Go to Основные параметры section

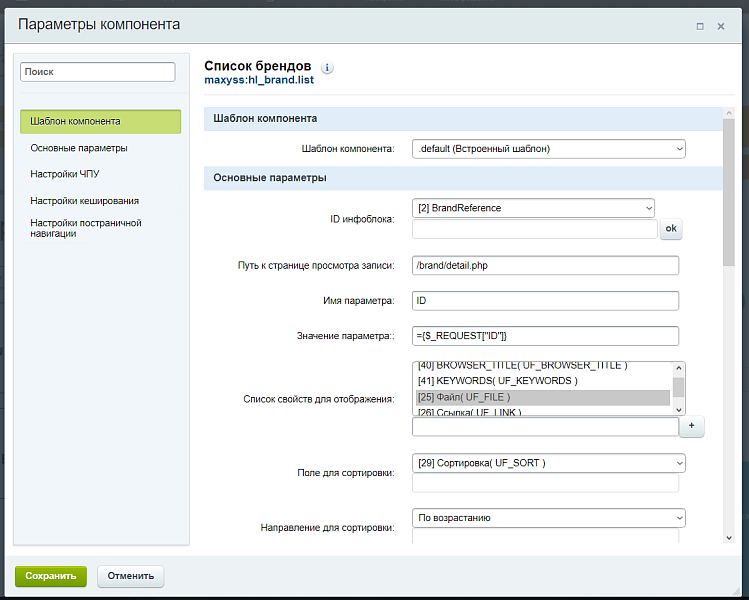tap(79, 148)
